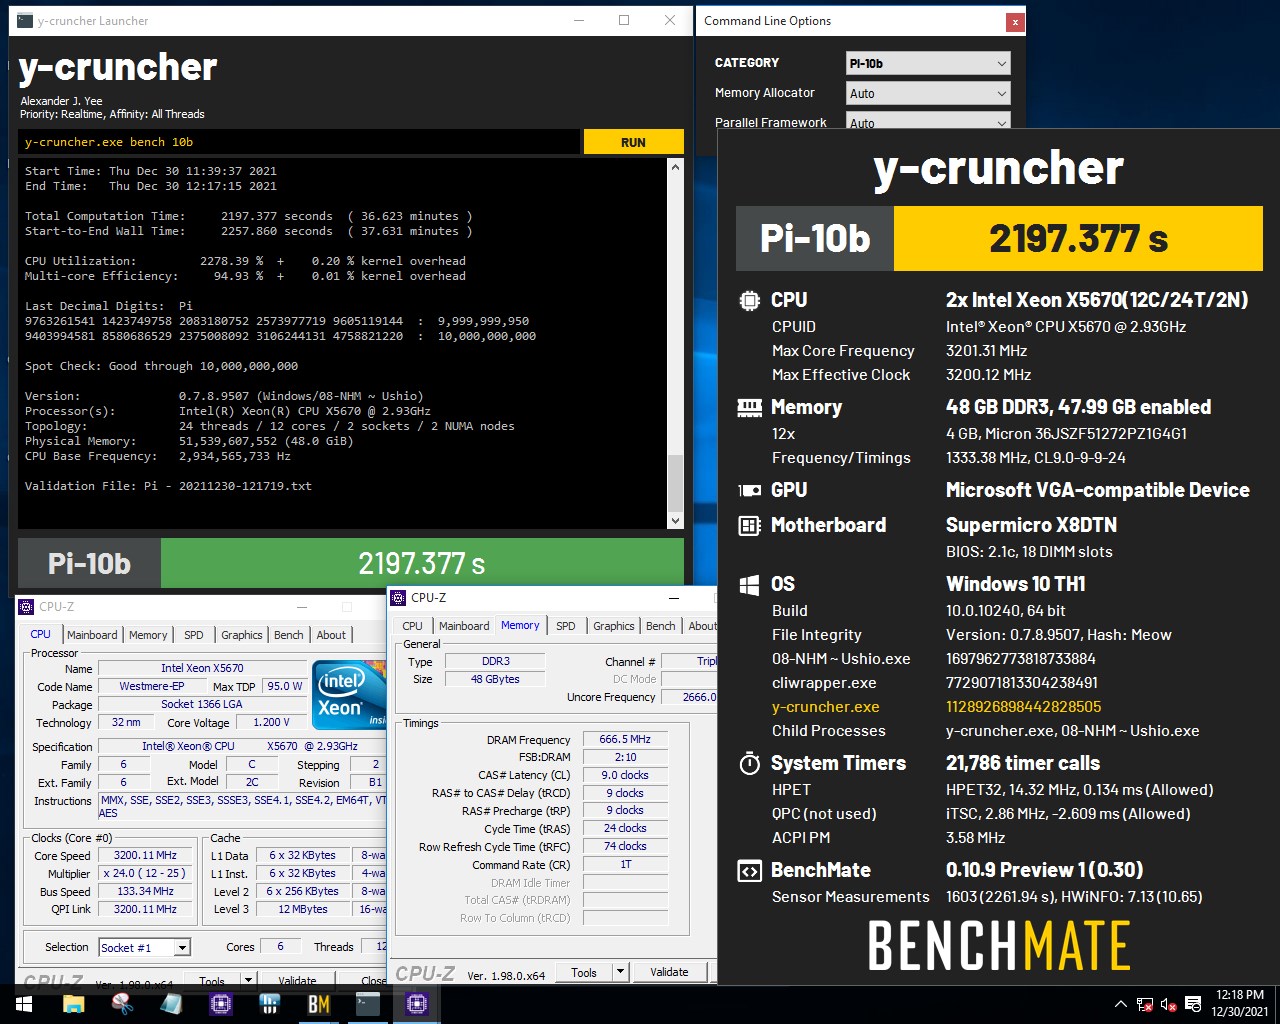Select the active CPU-Z taskbar icon

click(x=417, y=1004)
